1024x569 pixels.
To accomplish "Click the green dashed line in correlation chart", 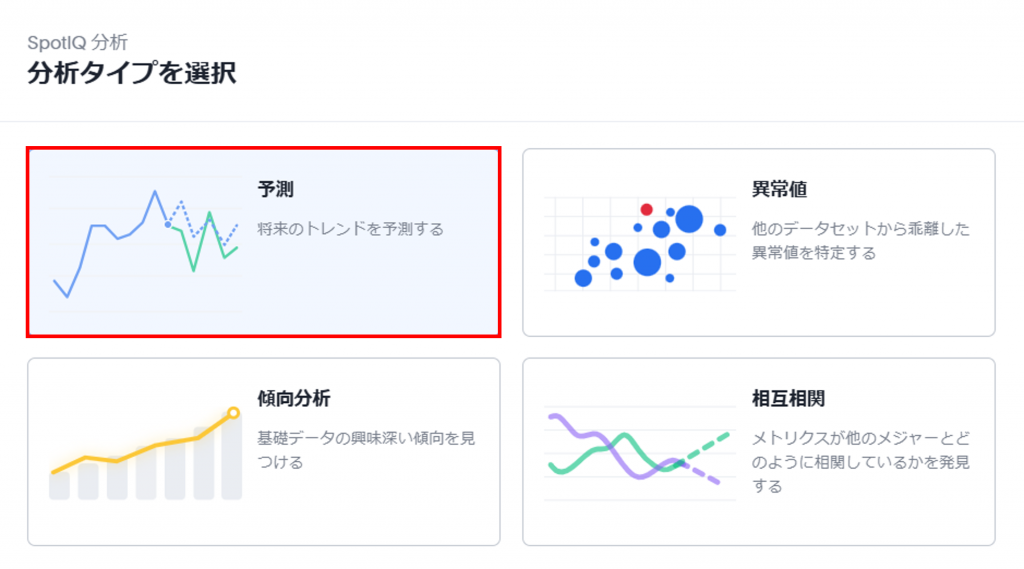I will coord(710,444).
